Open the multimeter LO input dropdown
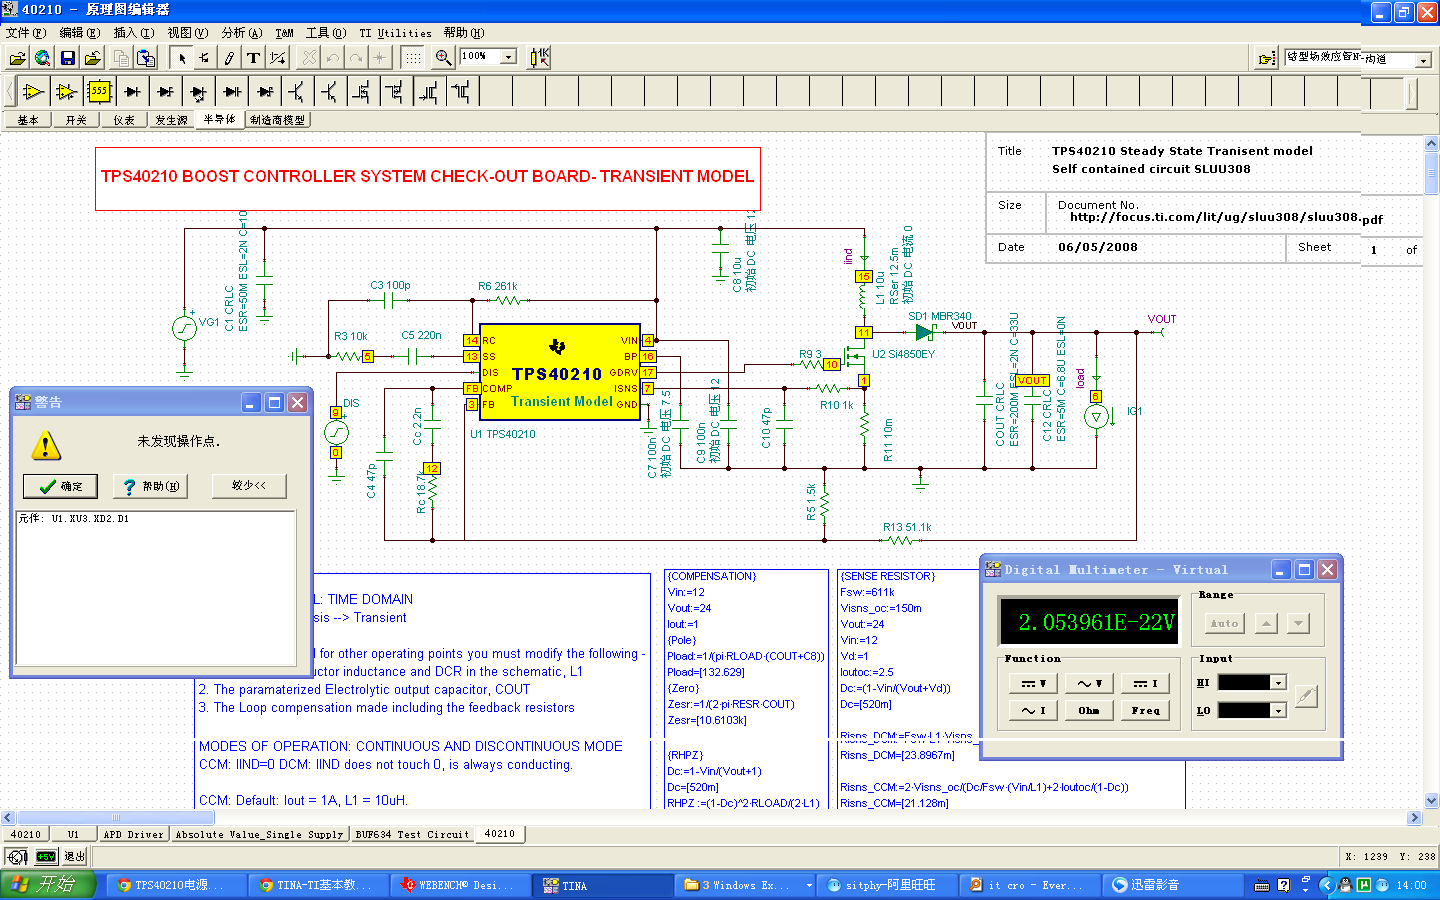1440x900 pixels. (x=1278, y=710)
